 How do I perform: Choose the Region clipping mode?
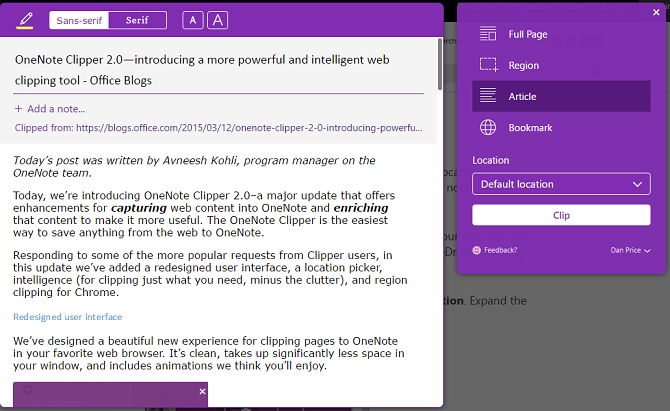(561, 65)
